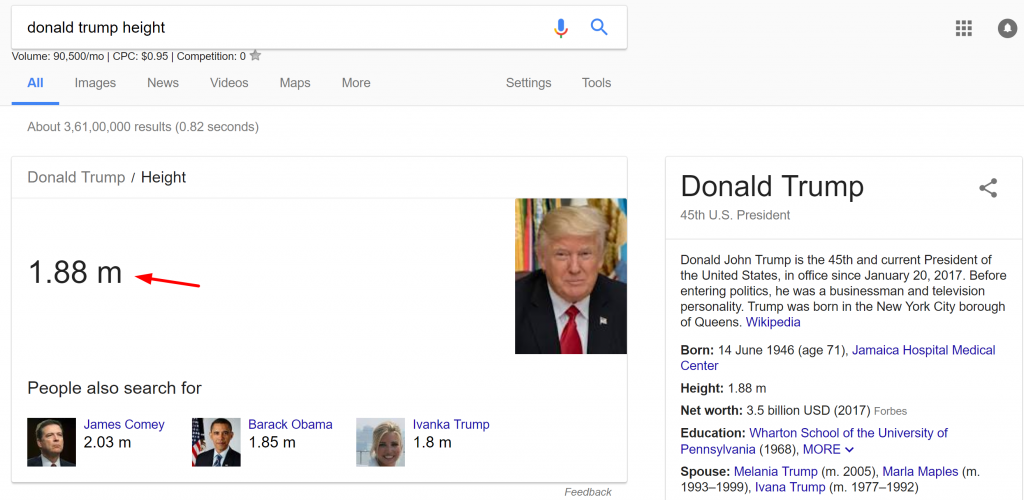1024x500 pixels.
Task: Click the 'Height: 1.88 m' panel row
Action: 724,389
